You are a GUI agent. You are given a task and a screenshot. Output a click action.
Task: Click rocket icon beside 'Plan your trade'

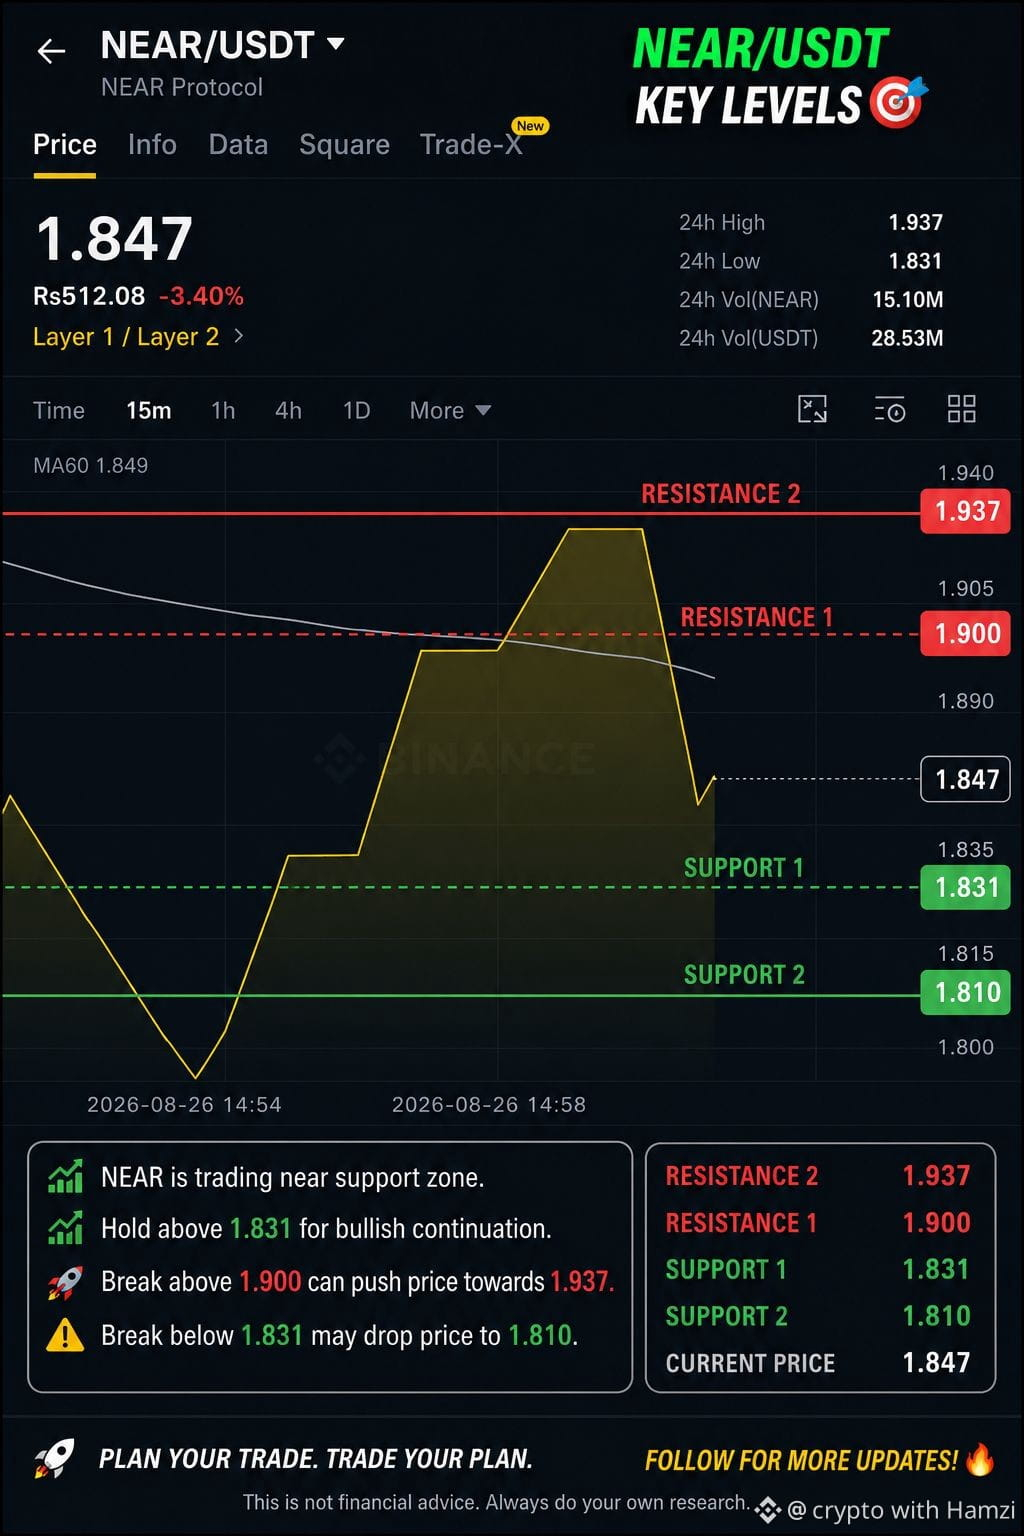(x=54, y=1460)
